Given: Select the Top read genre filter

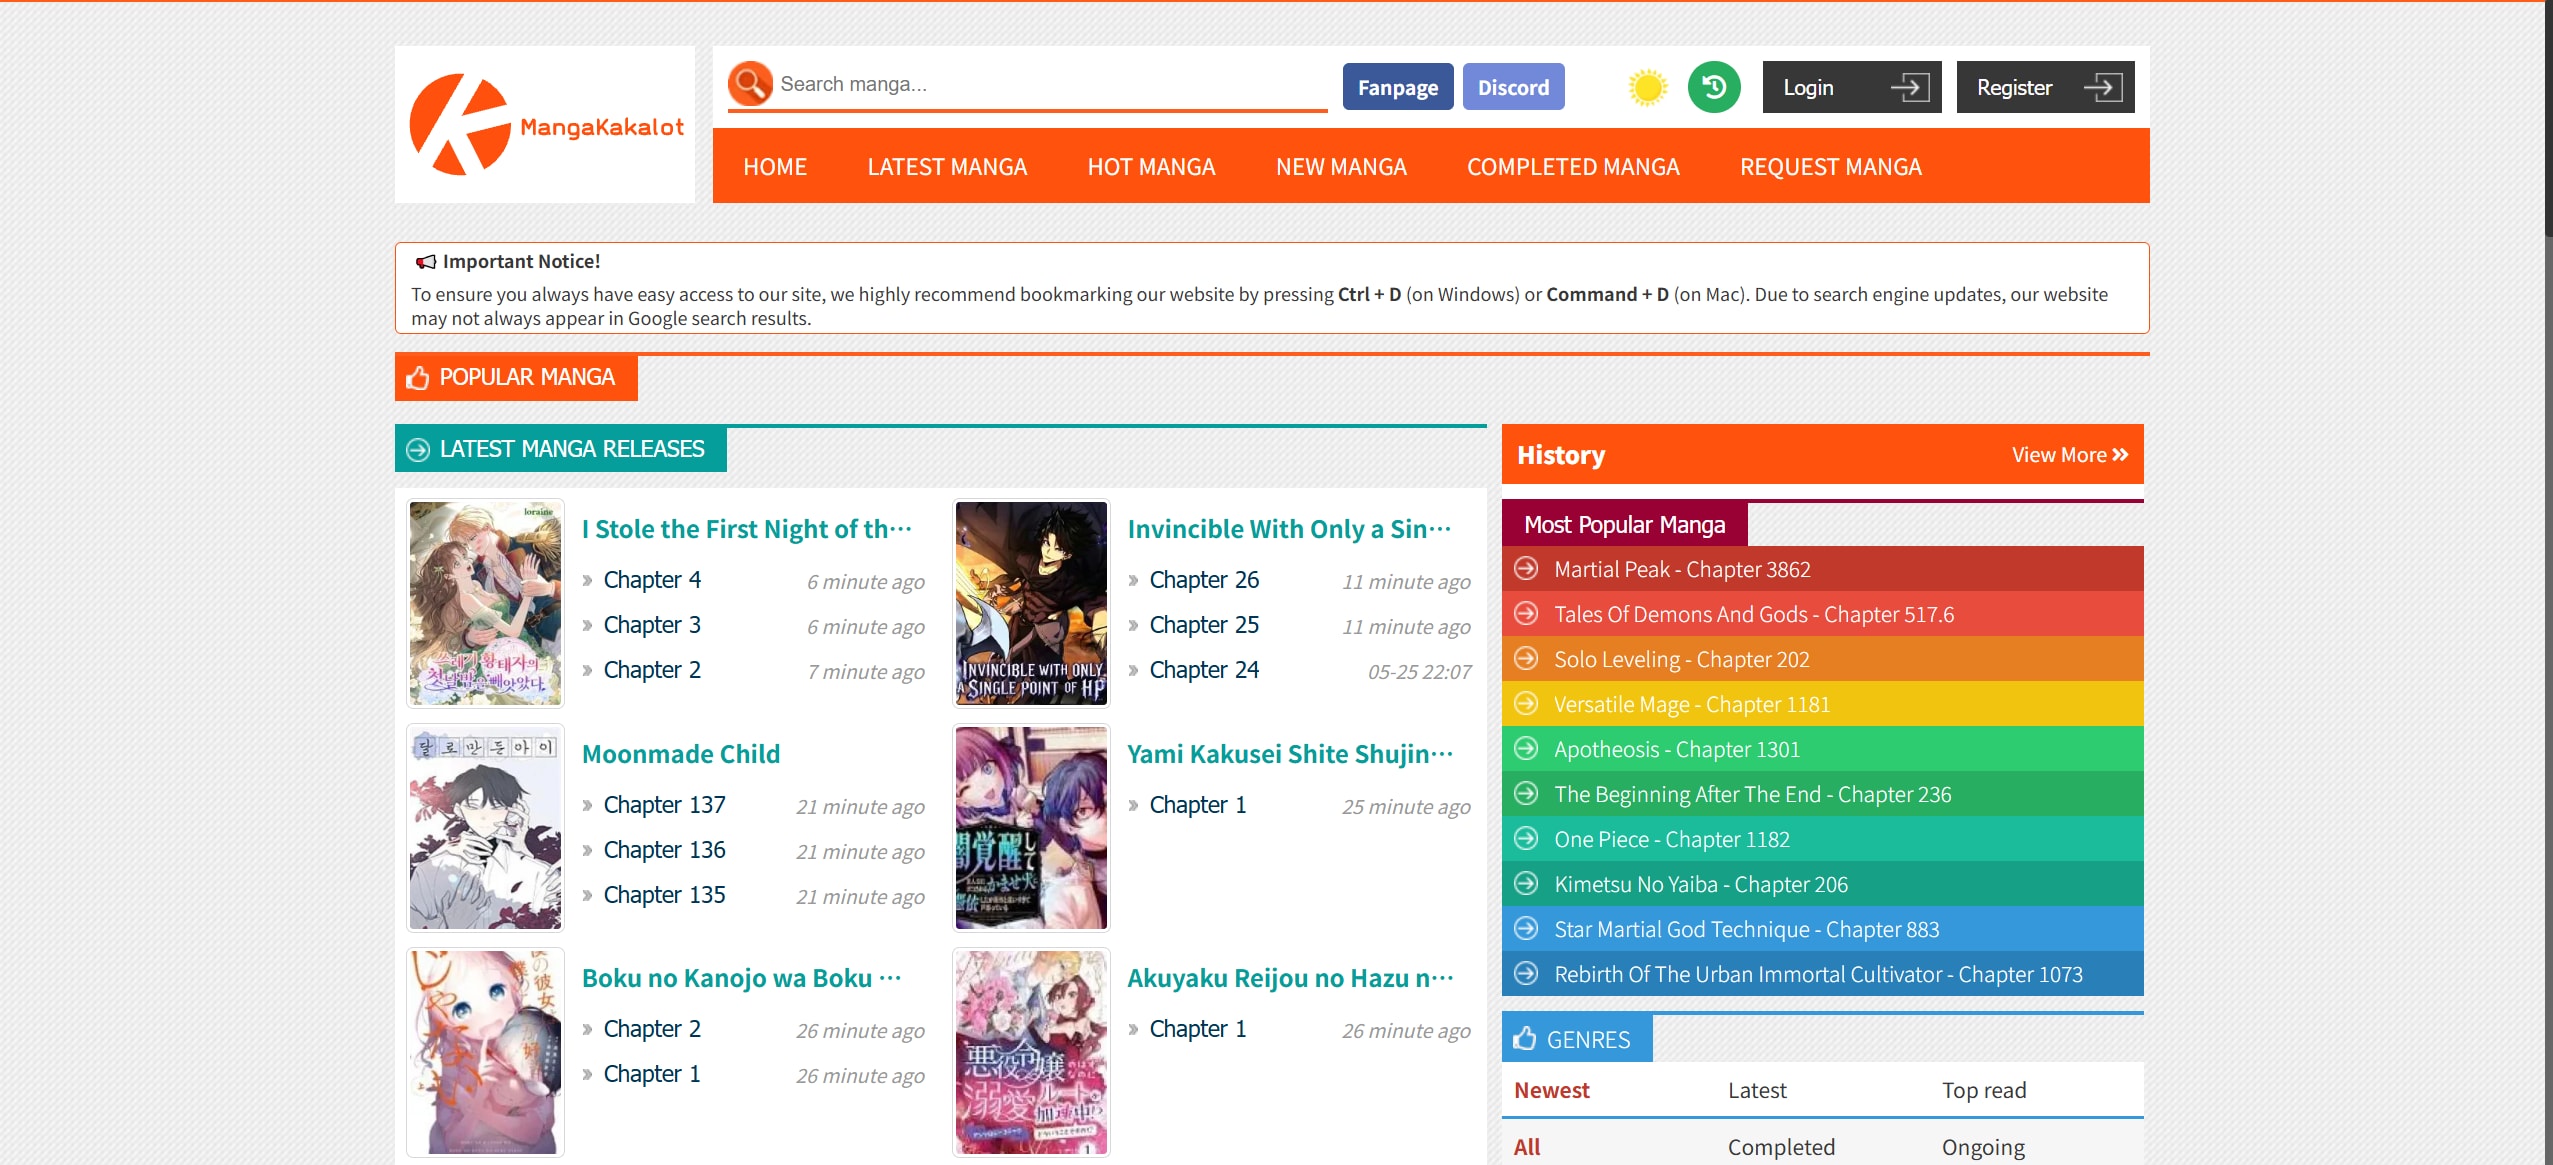Looking at the screenshot, I should point(1984,1091).
